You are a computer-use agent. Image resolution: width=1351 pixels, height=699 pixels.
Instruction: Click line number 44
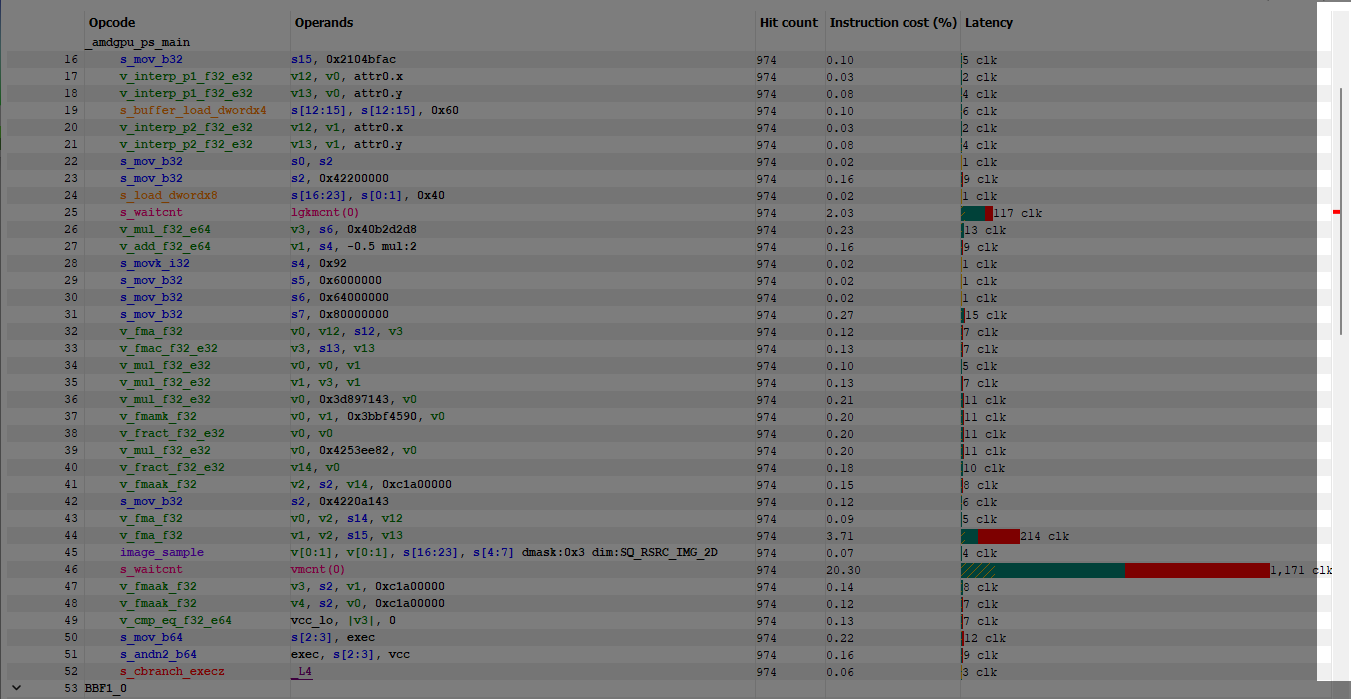tap(70, 536)
